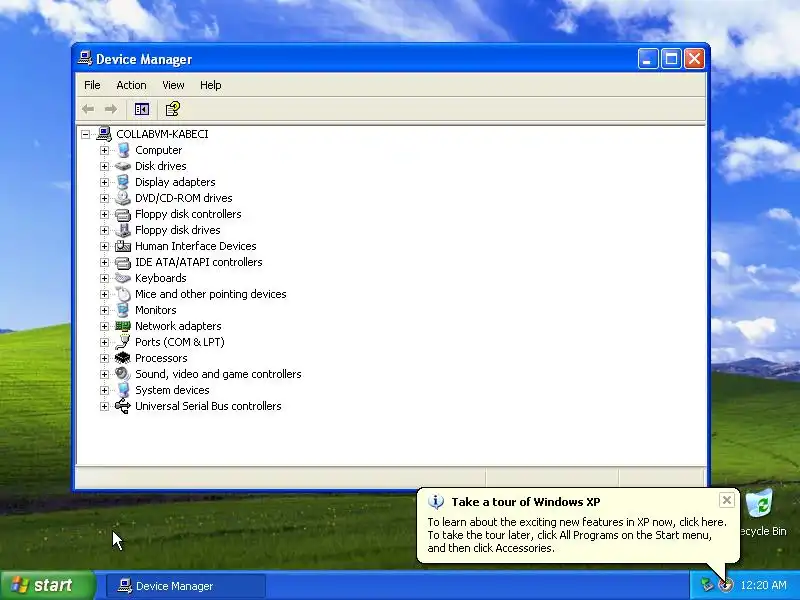Select the COLLABVM-KABECI label
Image resolution: width=800 pixels, height=600 pixels.
click(x=162, y=134)
